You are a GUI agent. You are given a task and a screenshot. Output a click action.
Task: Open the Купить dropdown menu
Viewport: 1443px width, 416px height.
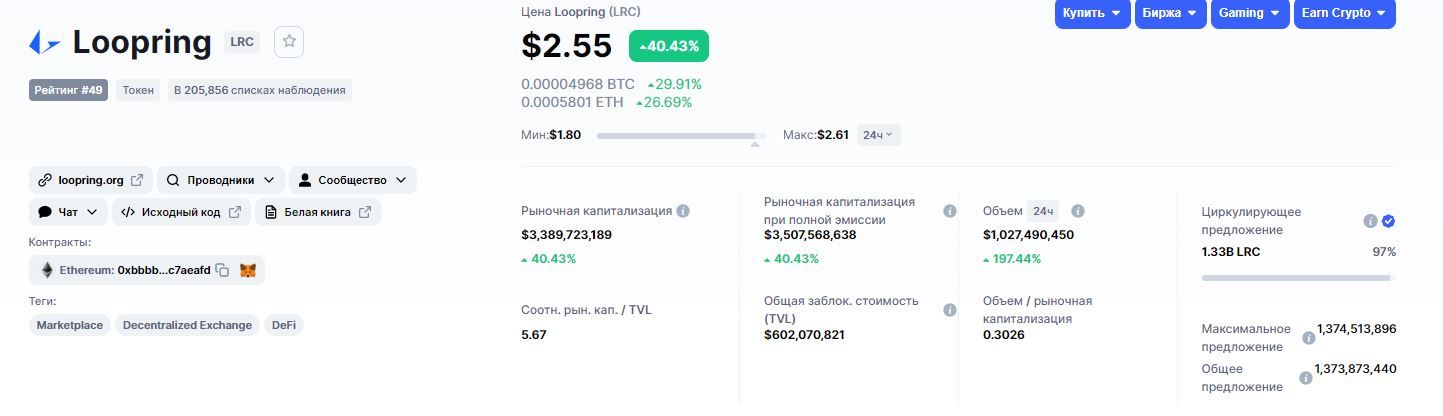(x=1092, y=13)
